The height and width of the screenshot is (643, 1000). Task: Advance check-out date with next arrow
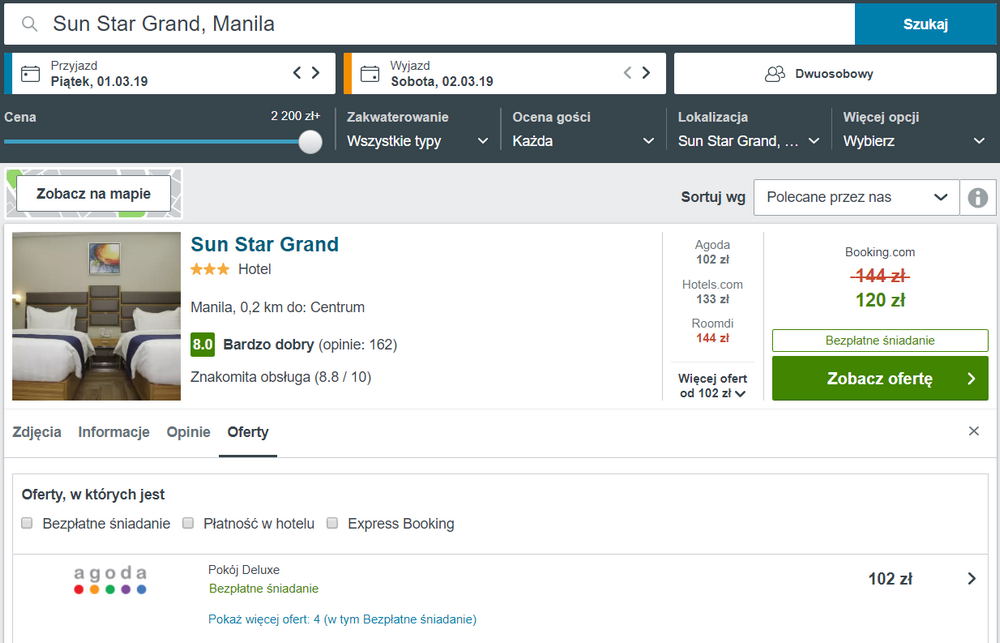pyautogui.click(x=646, y=73)
